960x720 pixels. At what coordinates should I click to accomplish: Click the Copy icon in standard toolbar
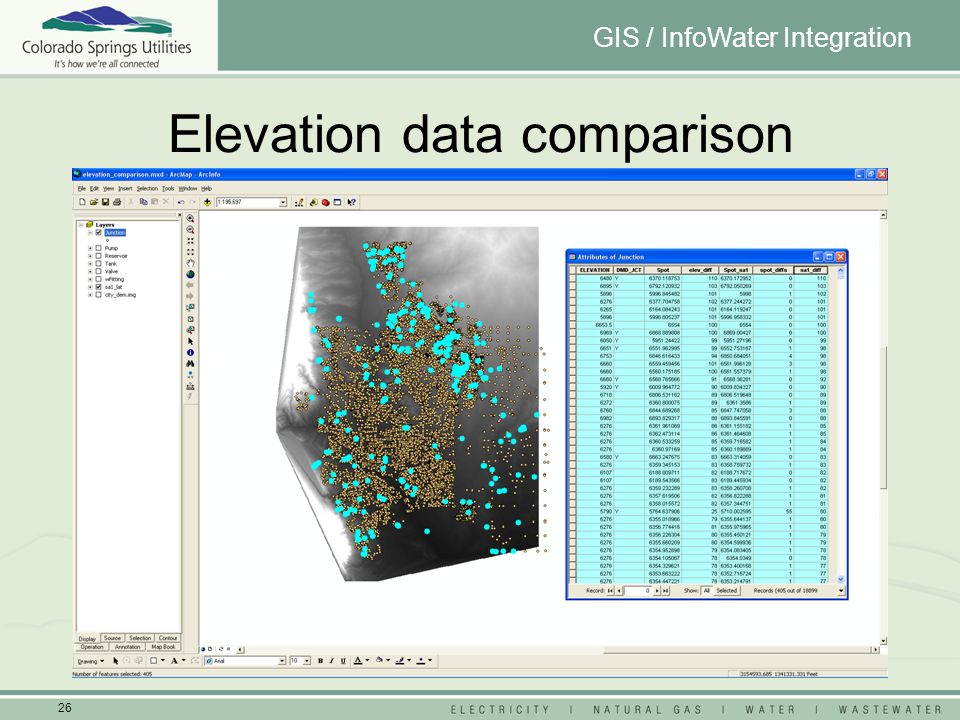pos(143,202)
